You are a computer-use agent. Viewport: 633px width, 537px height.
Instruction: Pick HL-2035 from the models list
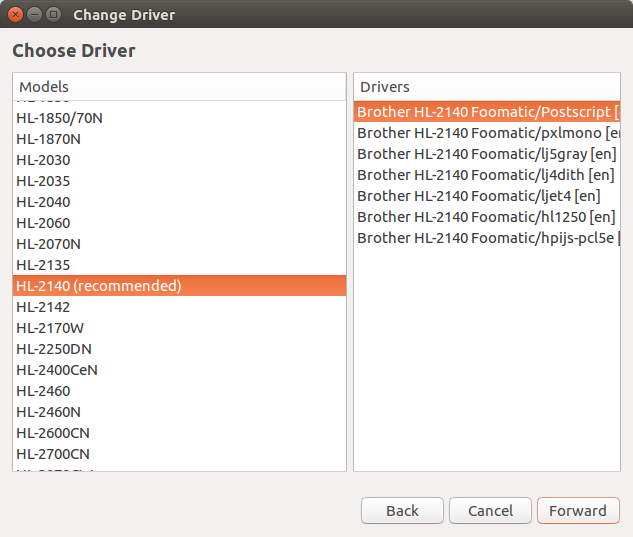tap(179, 181)
